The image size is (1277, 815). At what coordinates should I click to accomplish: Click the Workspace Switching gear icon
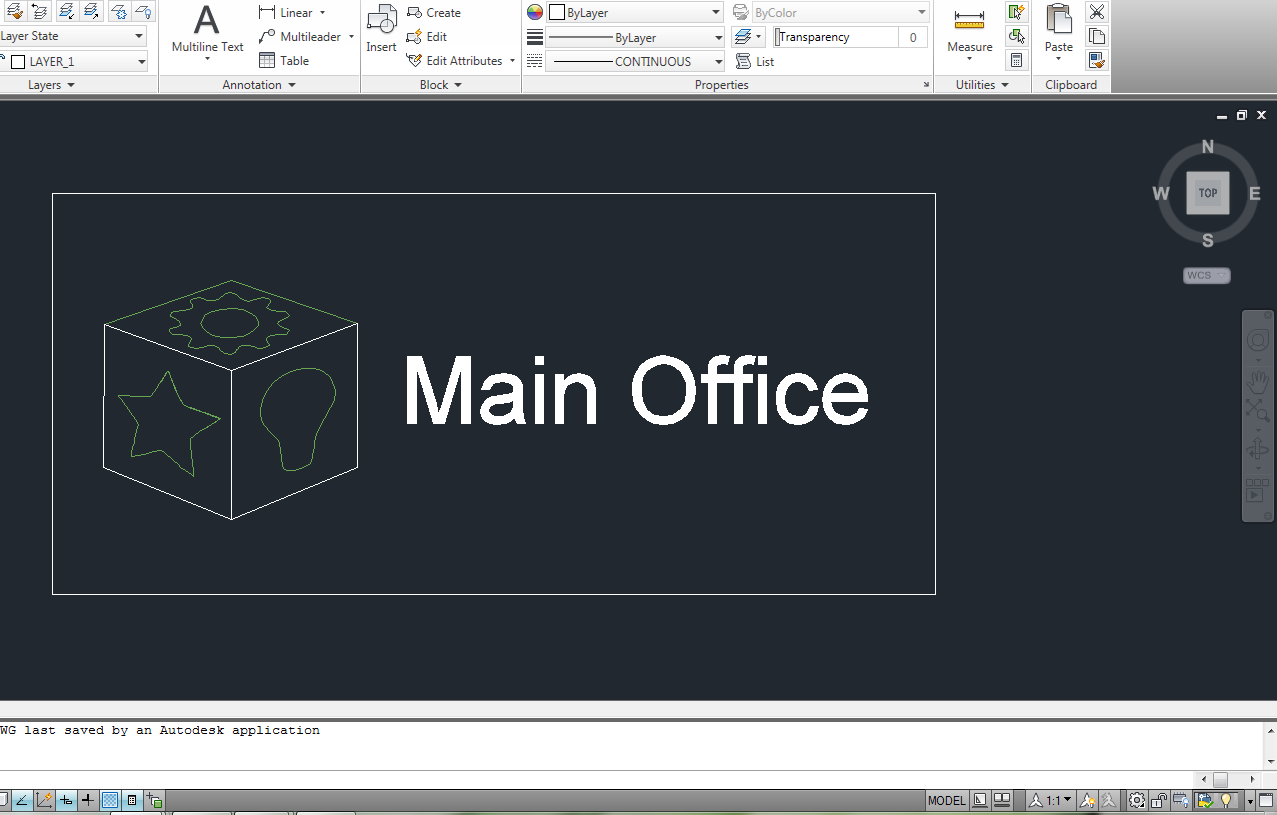pos(1137,800)
